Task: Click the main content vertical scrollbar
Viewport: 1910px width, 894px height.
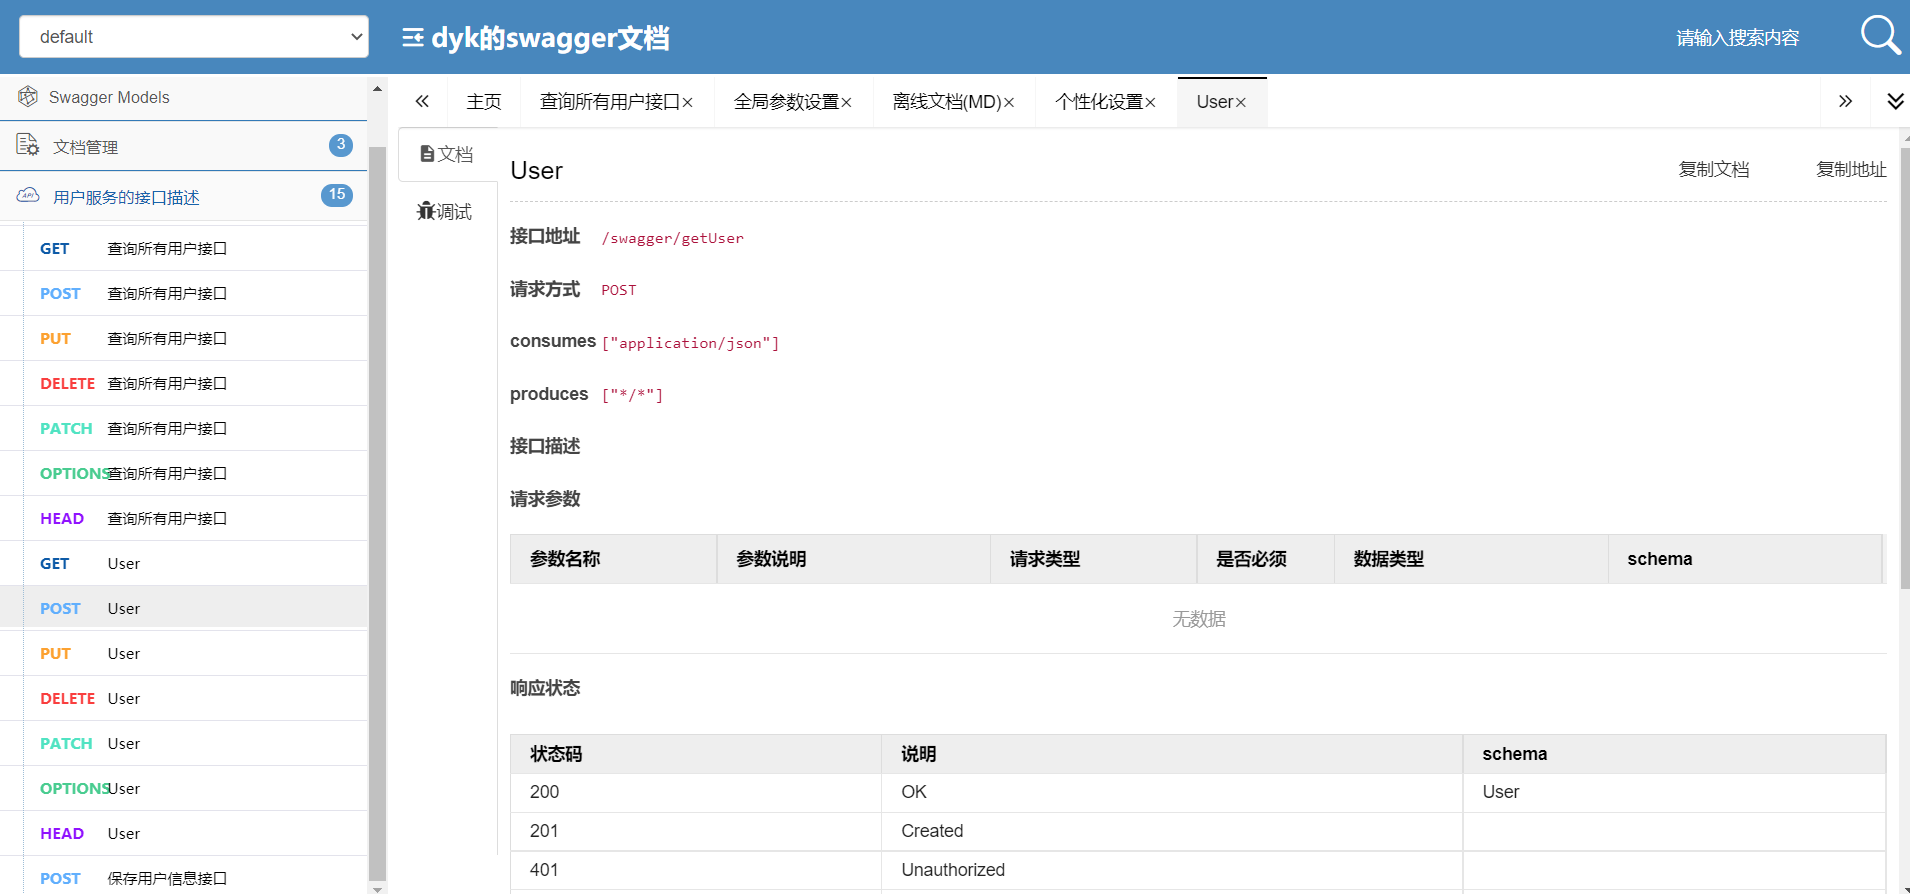Action: (x=1904, y=368)
